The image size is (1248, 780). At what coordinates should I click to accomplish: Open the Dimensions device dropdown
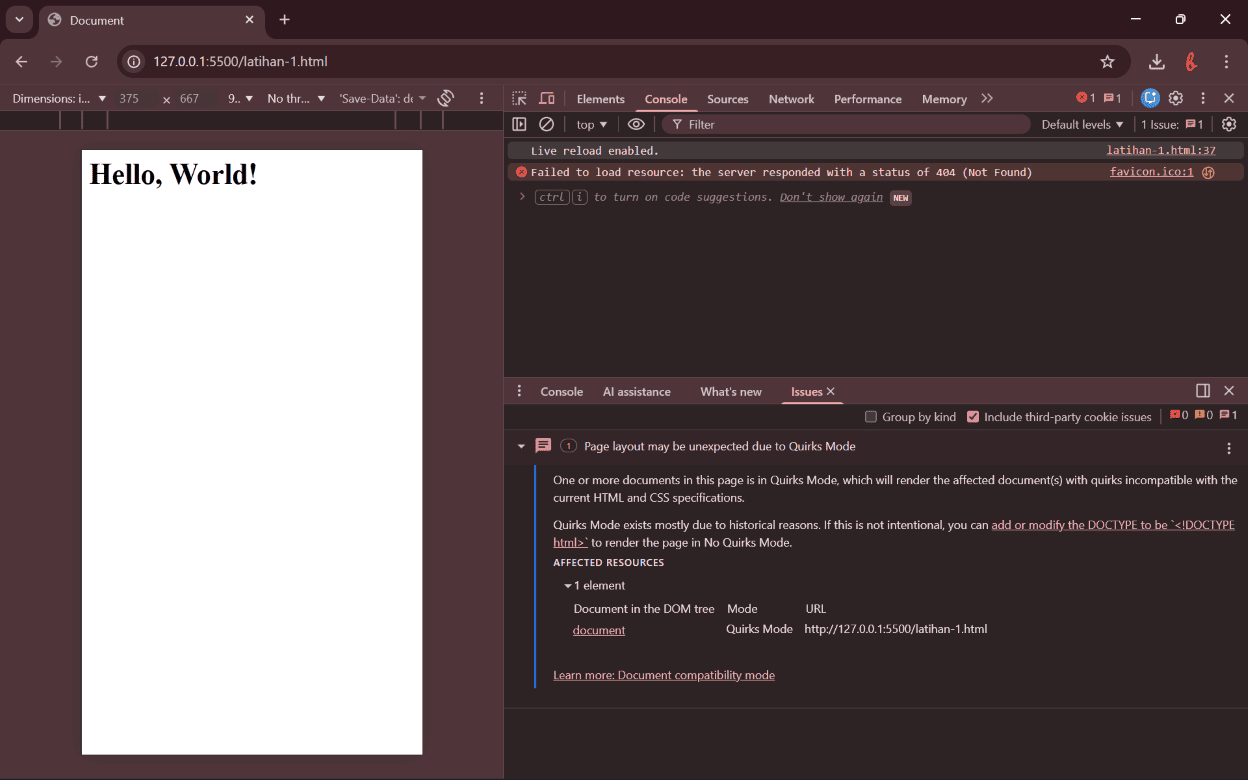59,98
